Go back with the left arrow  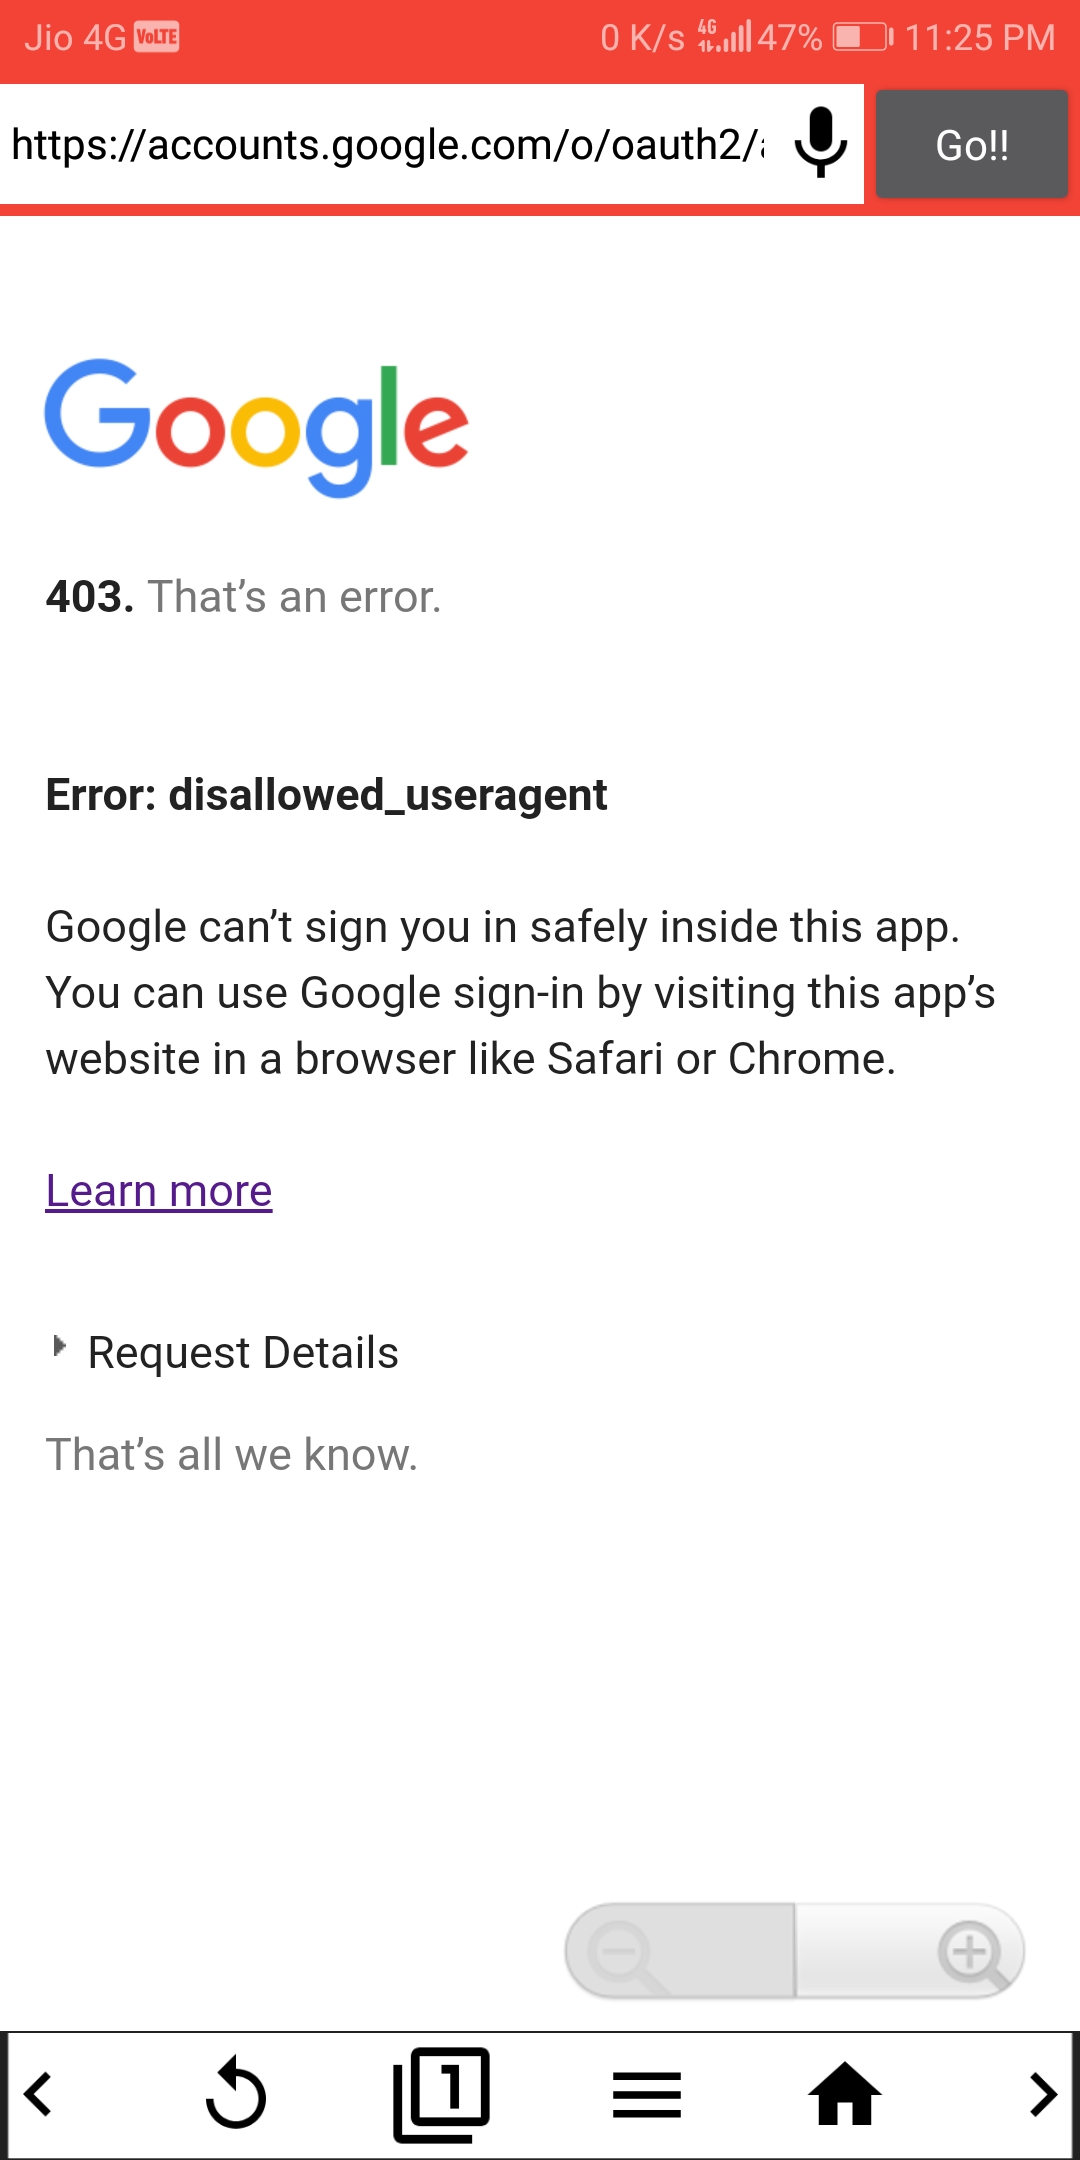[40, 2095]
